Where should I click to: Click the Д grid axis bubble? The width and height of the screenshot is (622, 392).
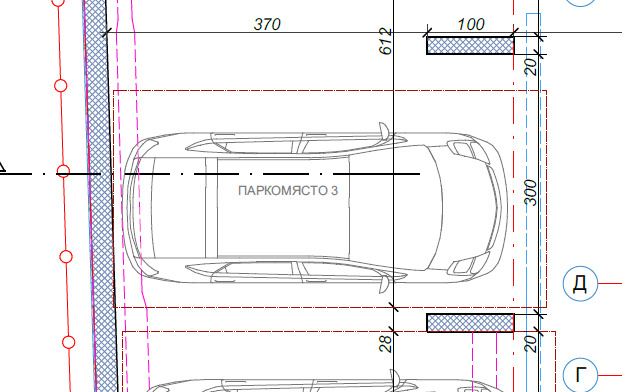[x=580, y=283]
